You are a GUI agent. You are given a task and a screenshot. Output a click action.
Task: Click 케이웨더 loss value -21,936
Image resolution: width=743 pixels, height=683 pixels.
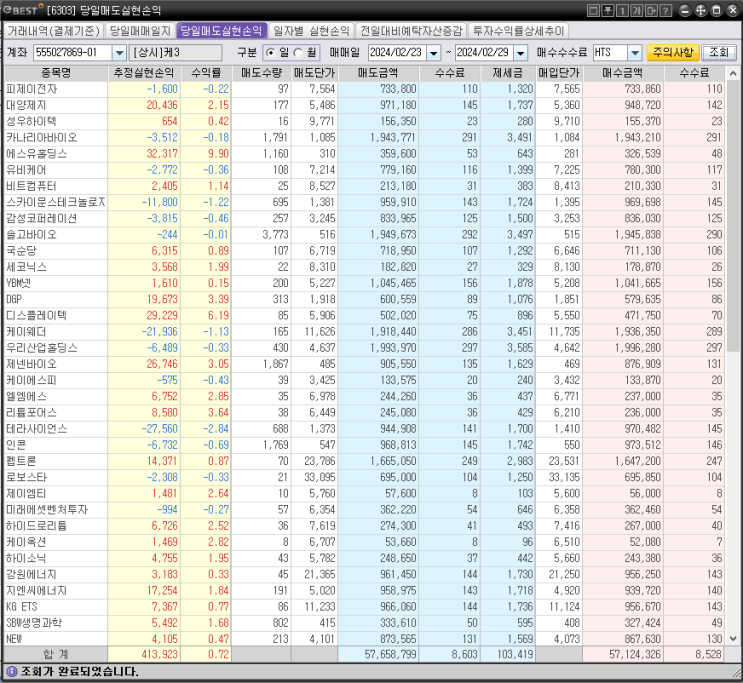(x=160, y=332)
